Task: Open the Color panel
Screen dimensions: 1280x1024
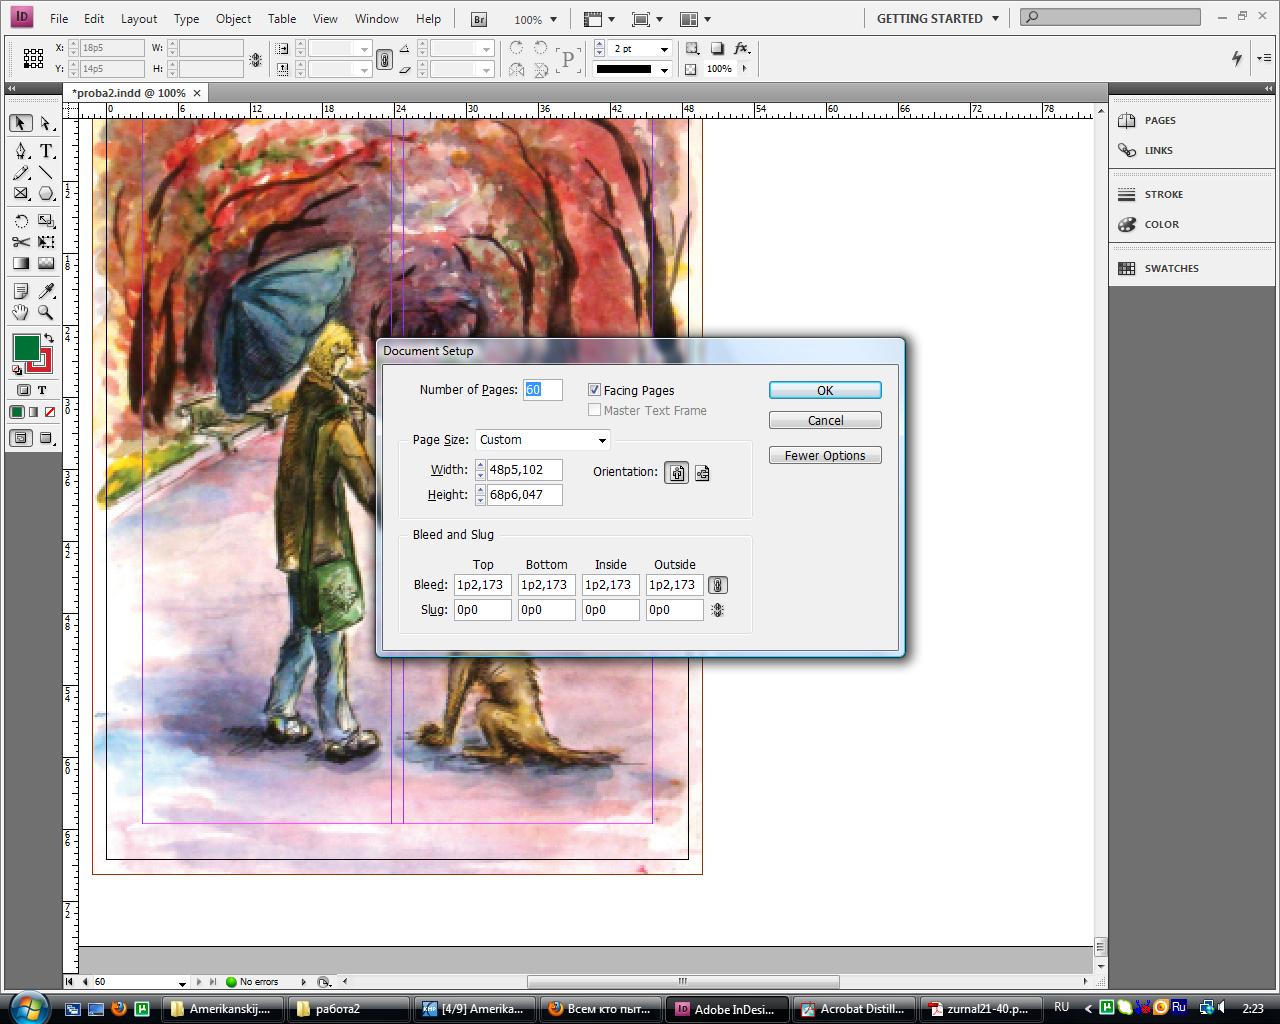Action: (1161, 224)
